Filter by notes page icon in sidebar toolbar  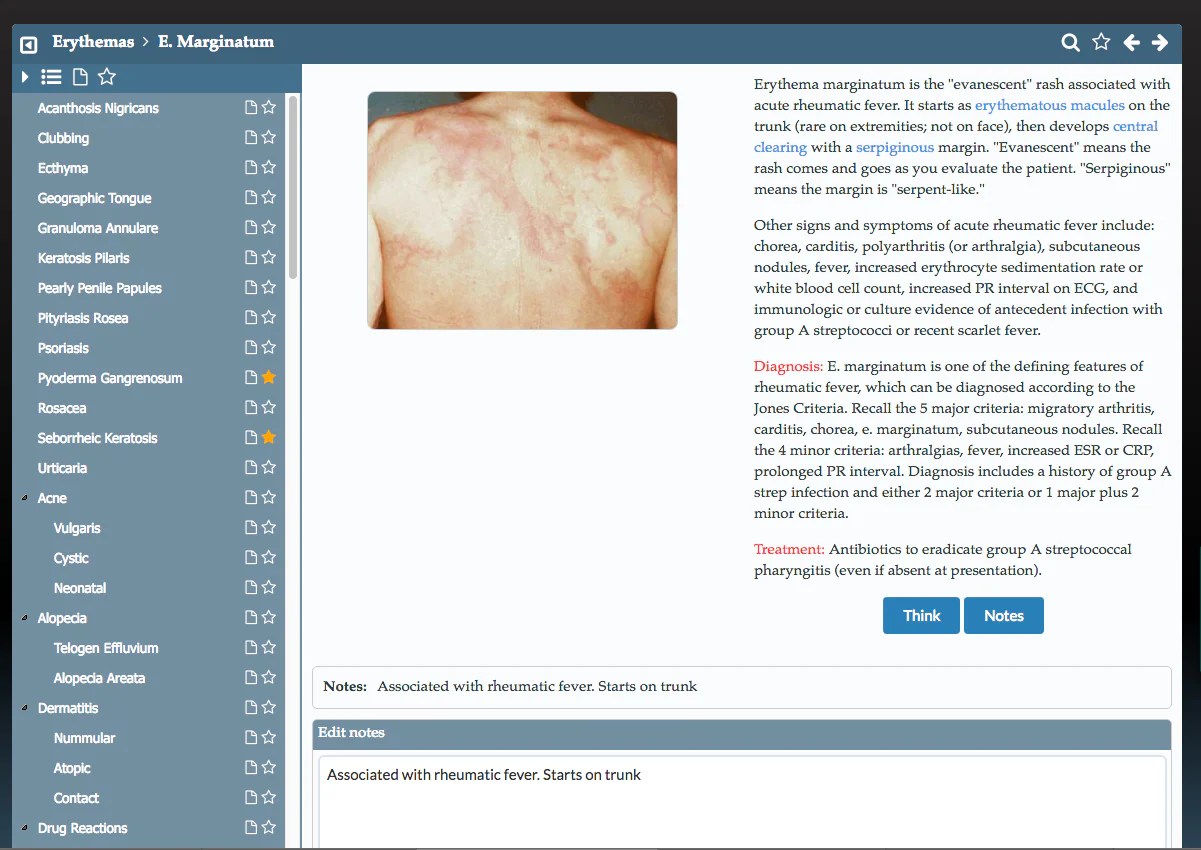pos(80,77)
